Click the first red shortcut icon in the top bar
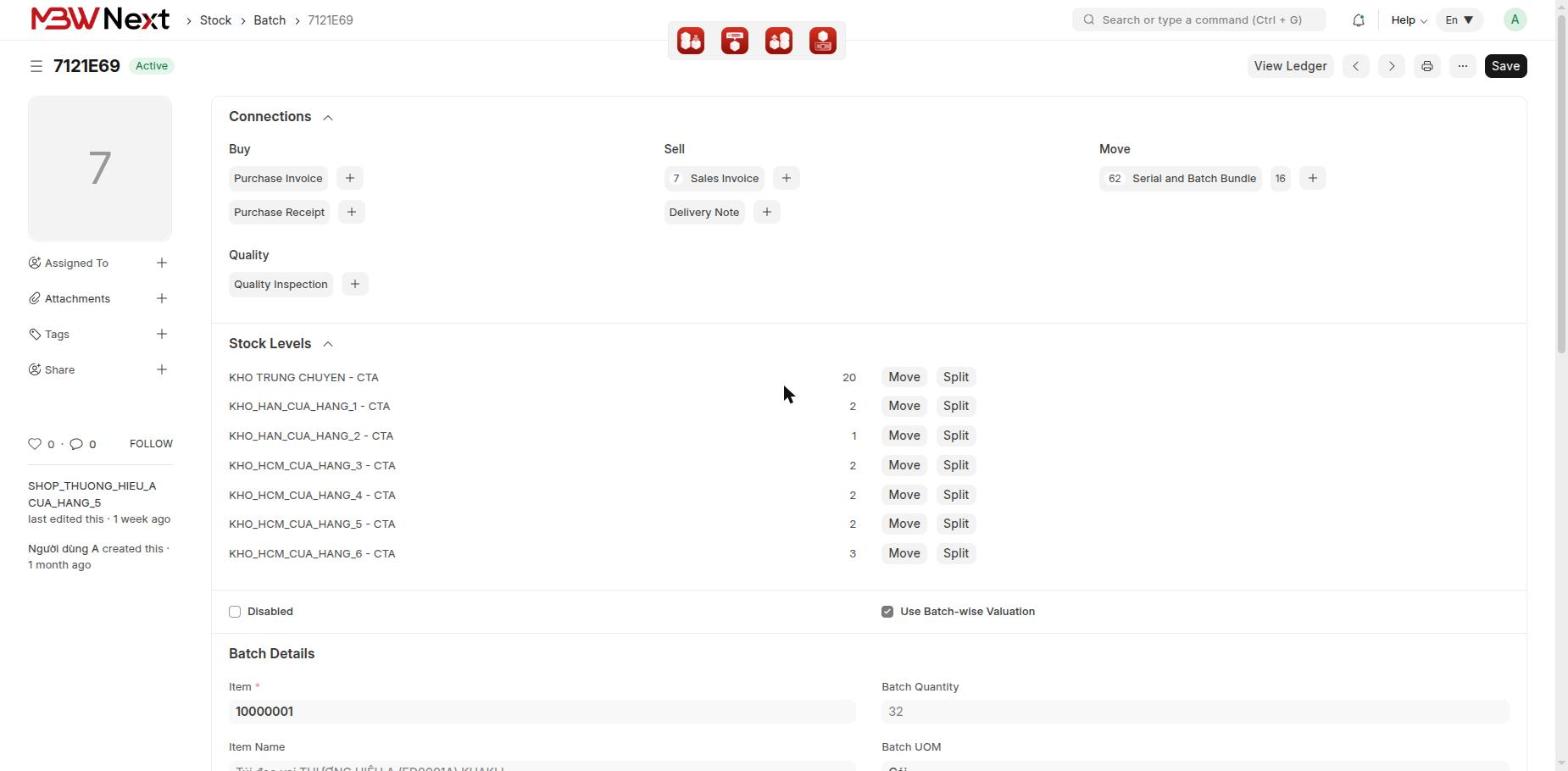This screenshot has height=771, width=1568. [691, 41]
